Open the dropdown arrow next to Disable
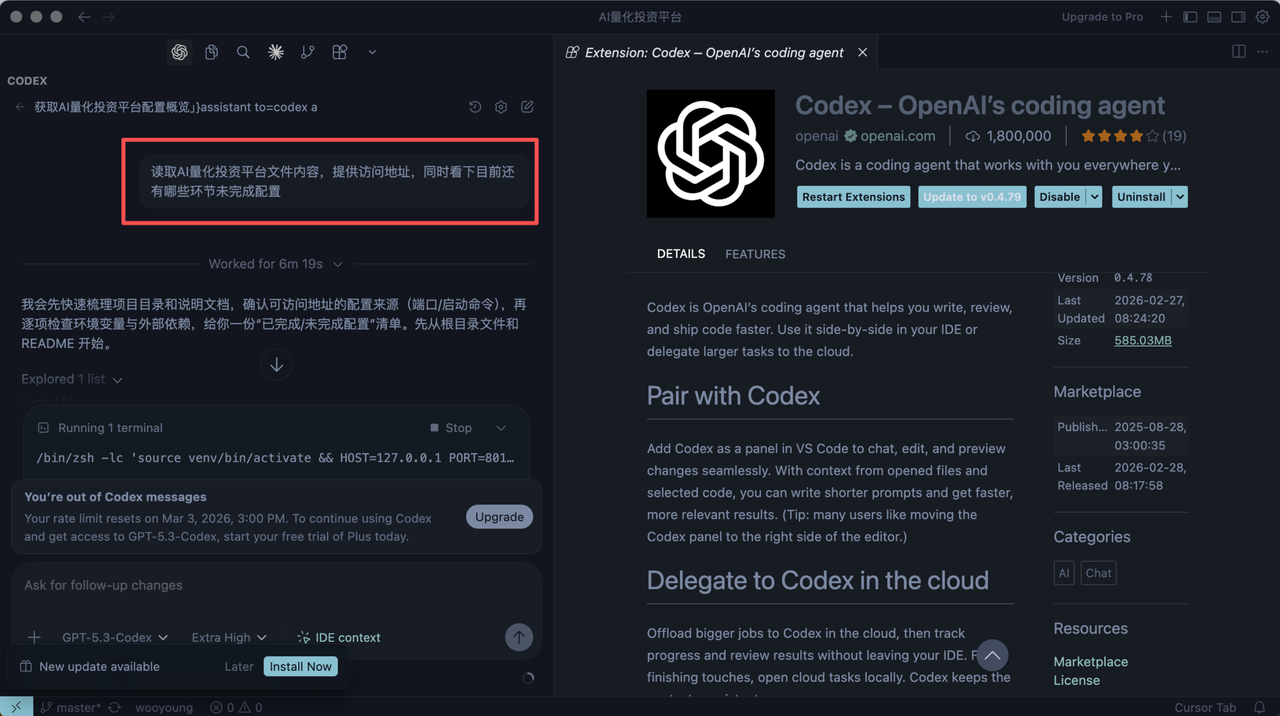Screen dimensions: 1280x716 (x=1094, y=197)
